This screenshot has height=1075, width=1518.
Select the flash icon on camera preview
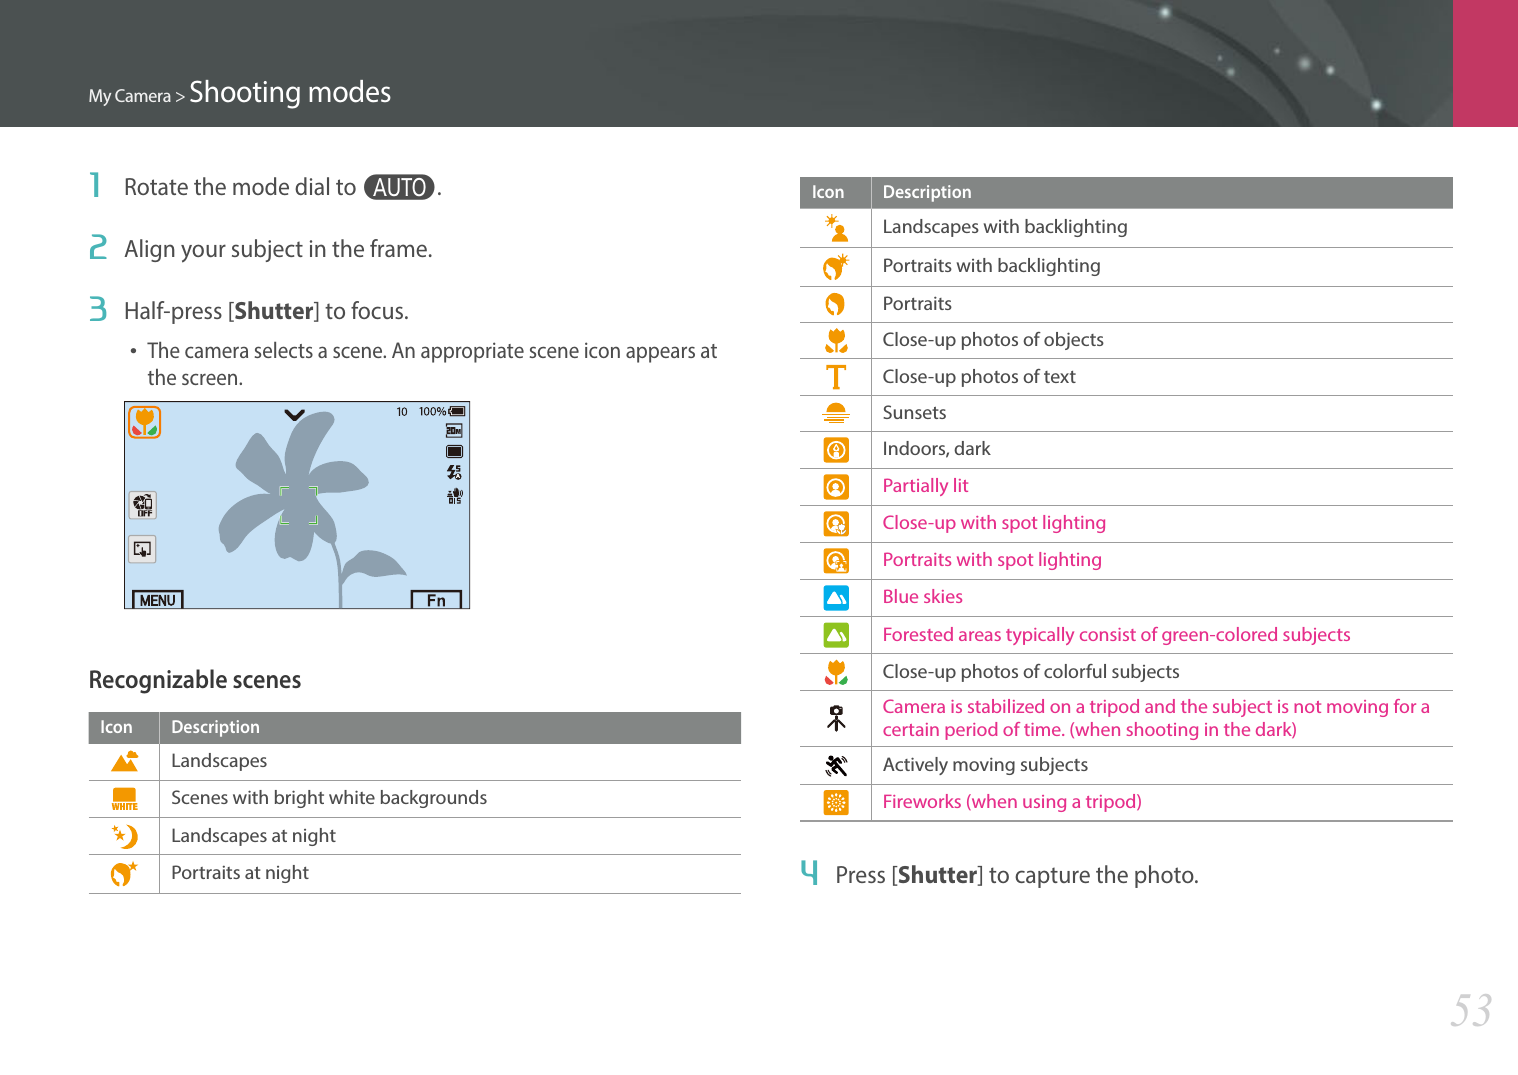click(x=455, y=473)
